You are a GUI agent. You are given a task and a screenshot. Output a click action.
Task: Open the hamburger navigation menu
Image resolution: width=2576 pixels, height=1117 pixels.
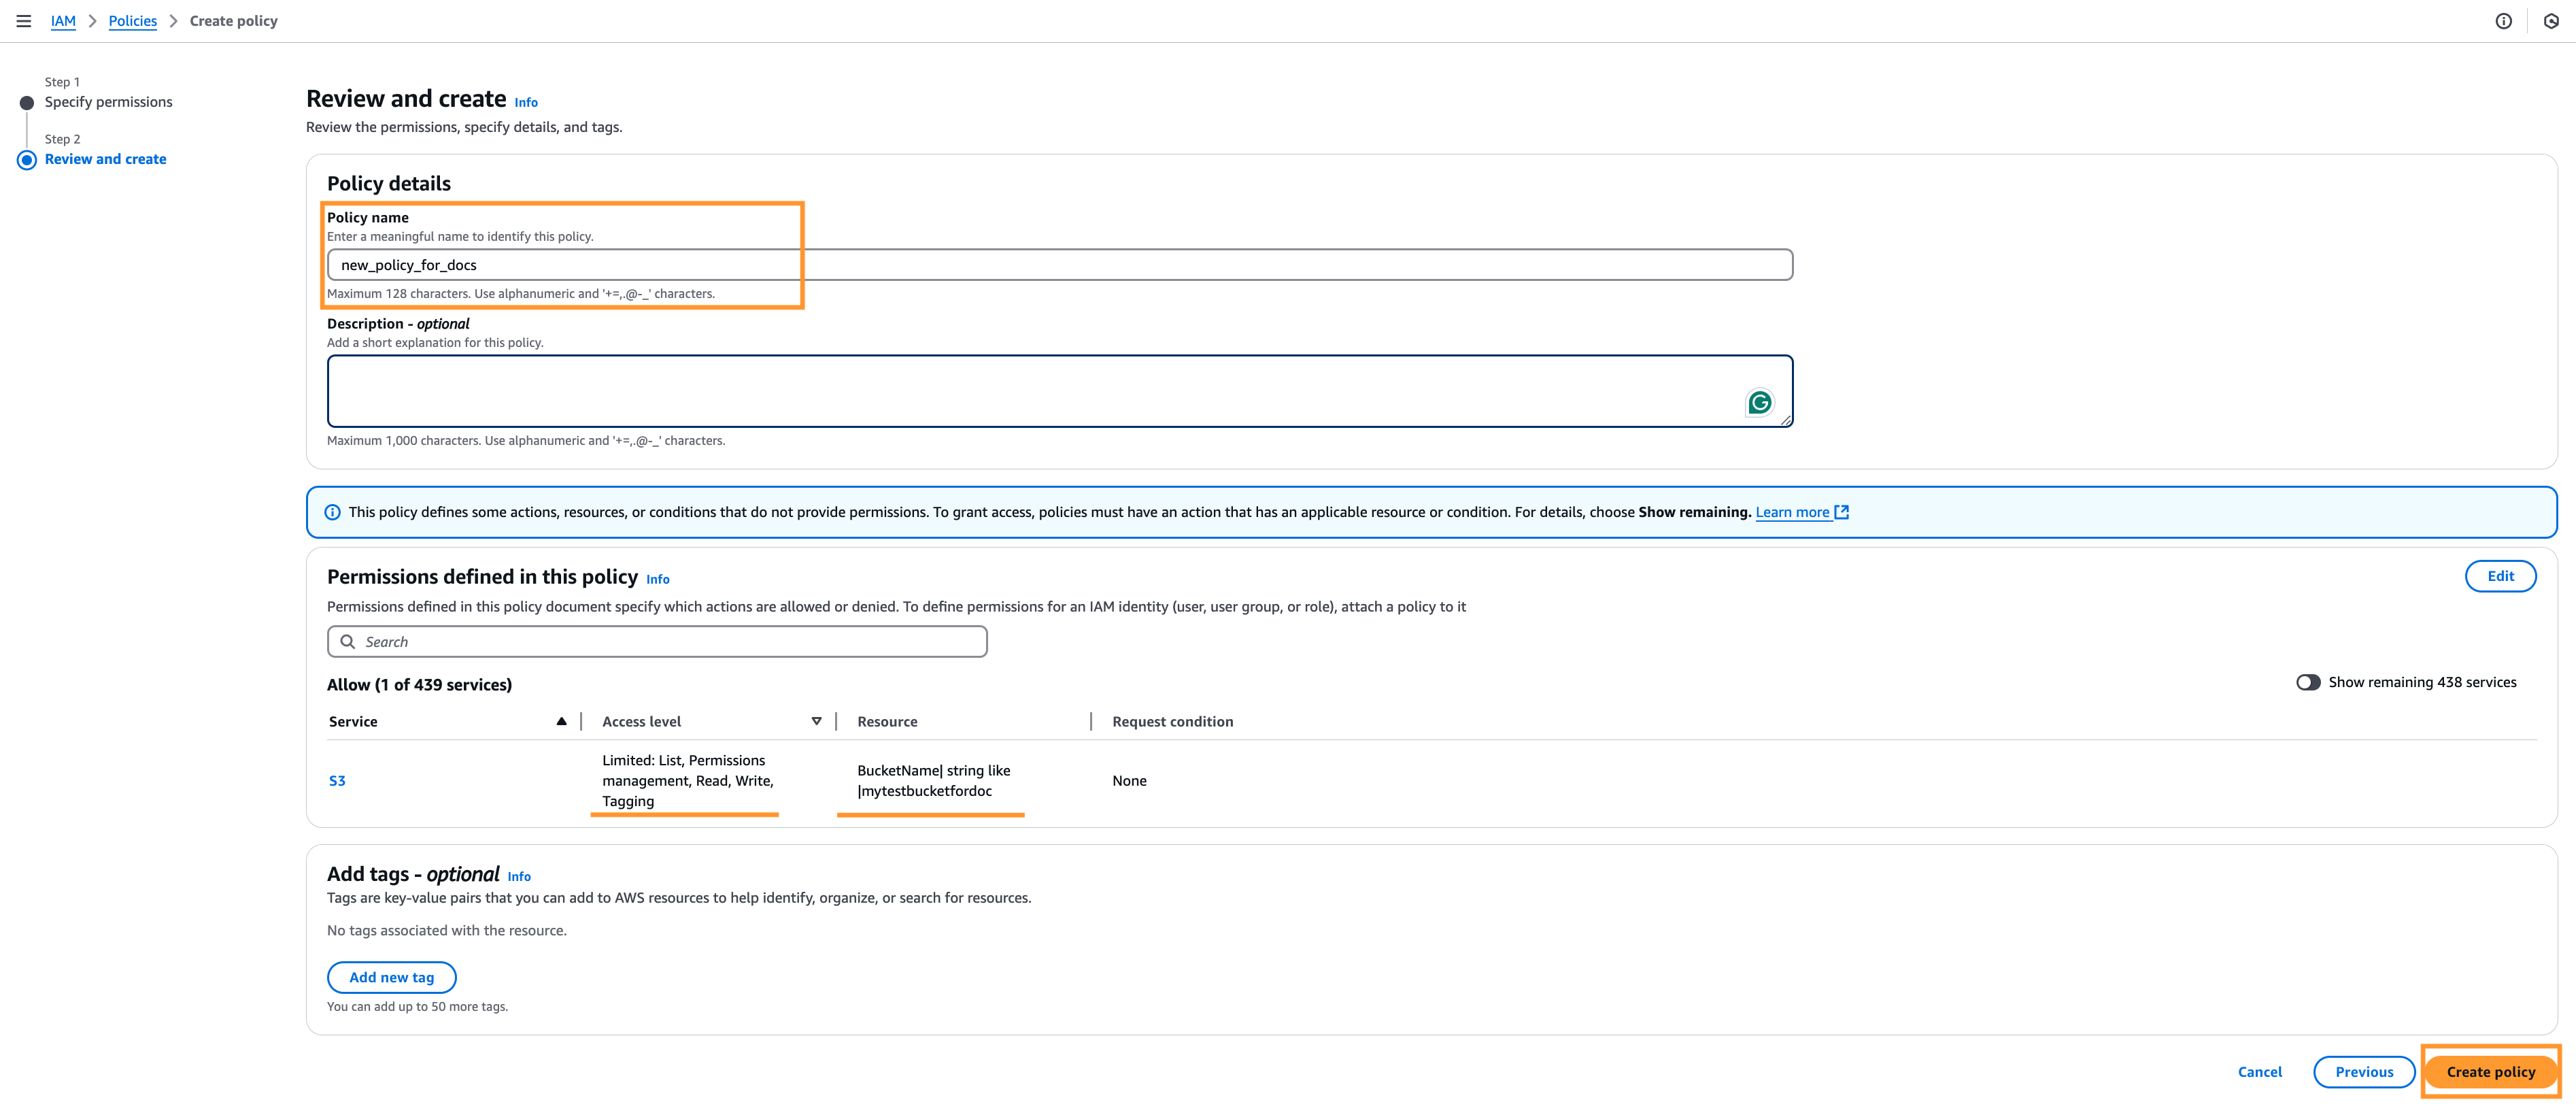point(24,21)
